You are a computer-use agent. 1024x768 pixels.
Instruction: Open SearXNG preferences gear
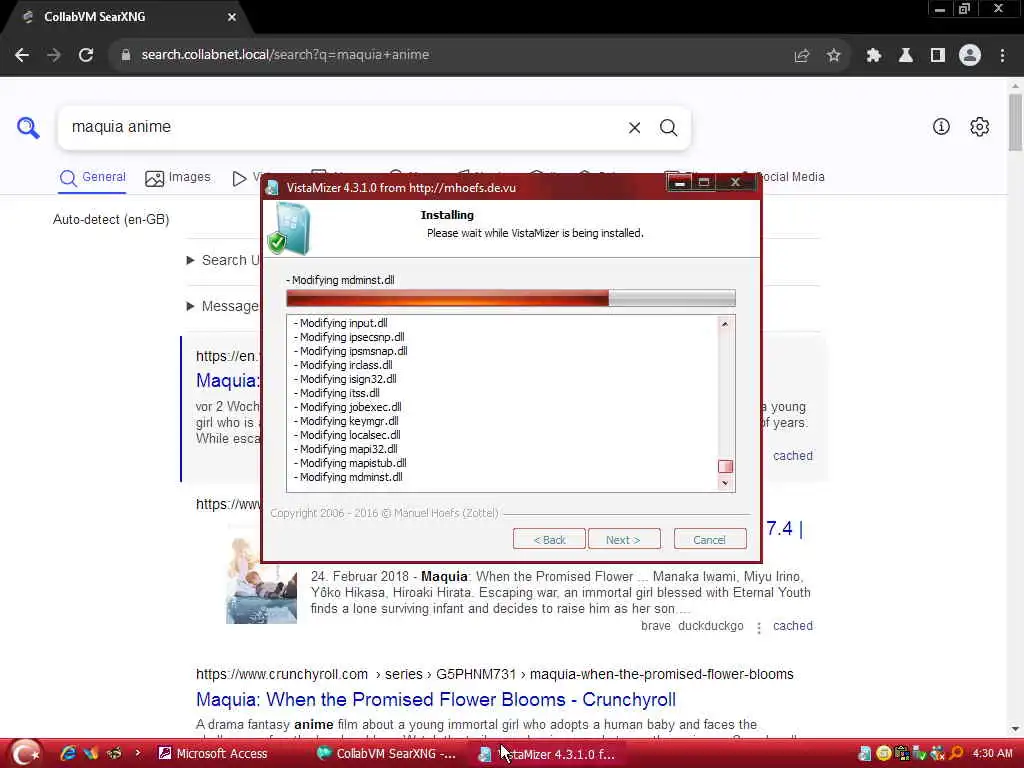tap(980, 127)
